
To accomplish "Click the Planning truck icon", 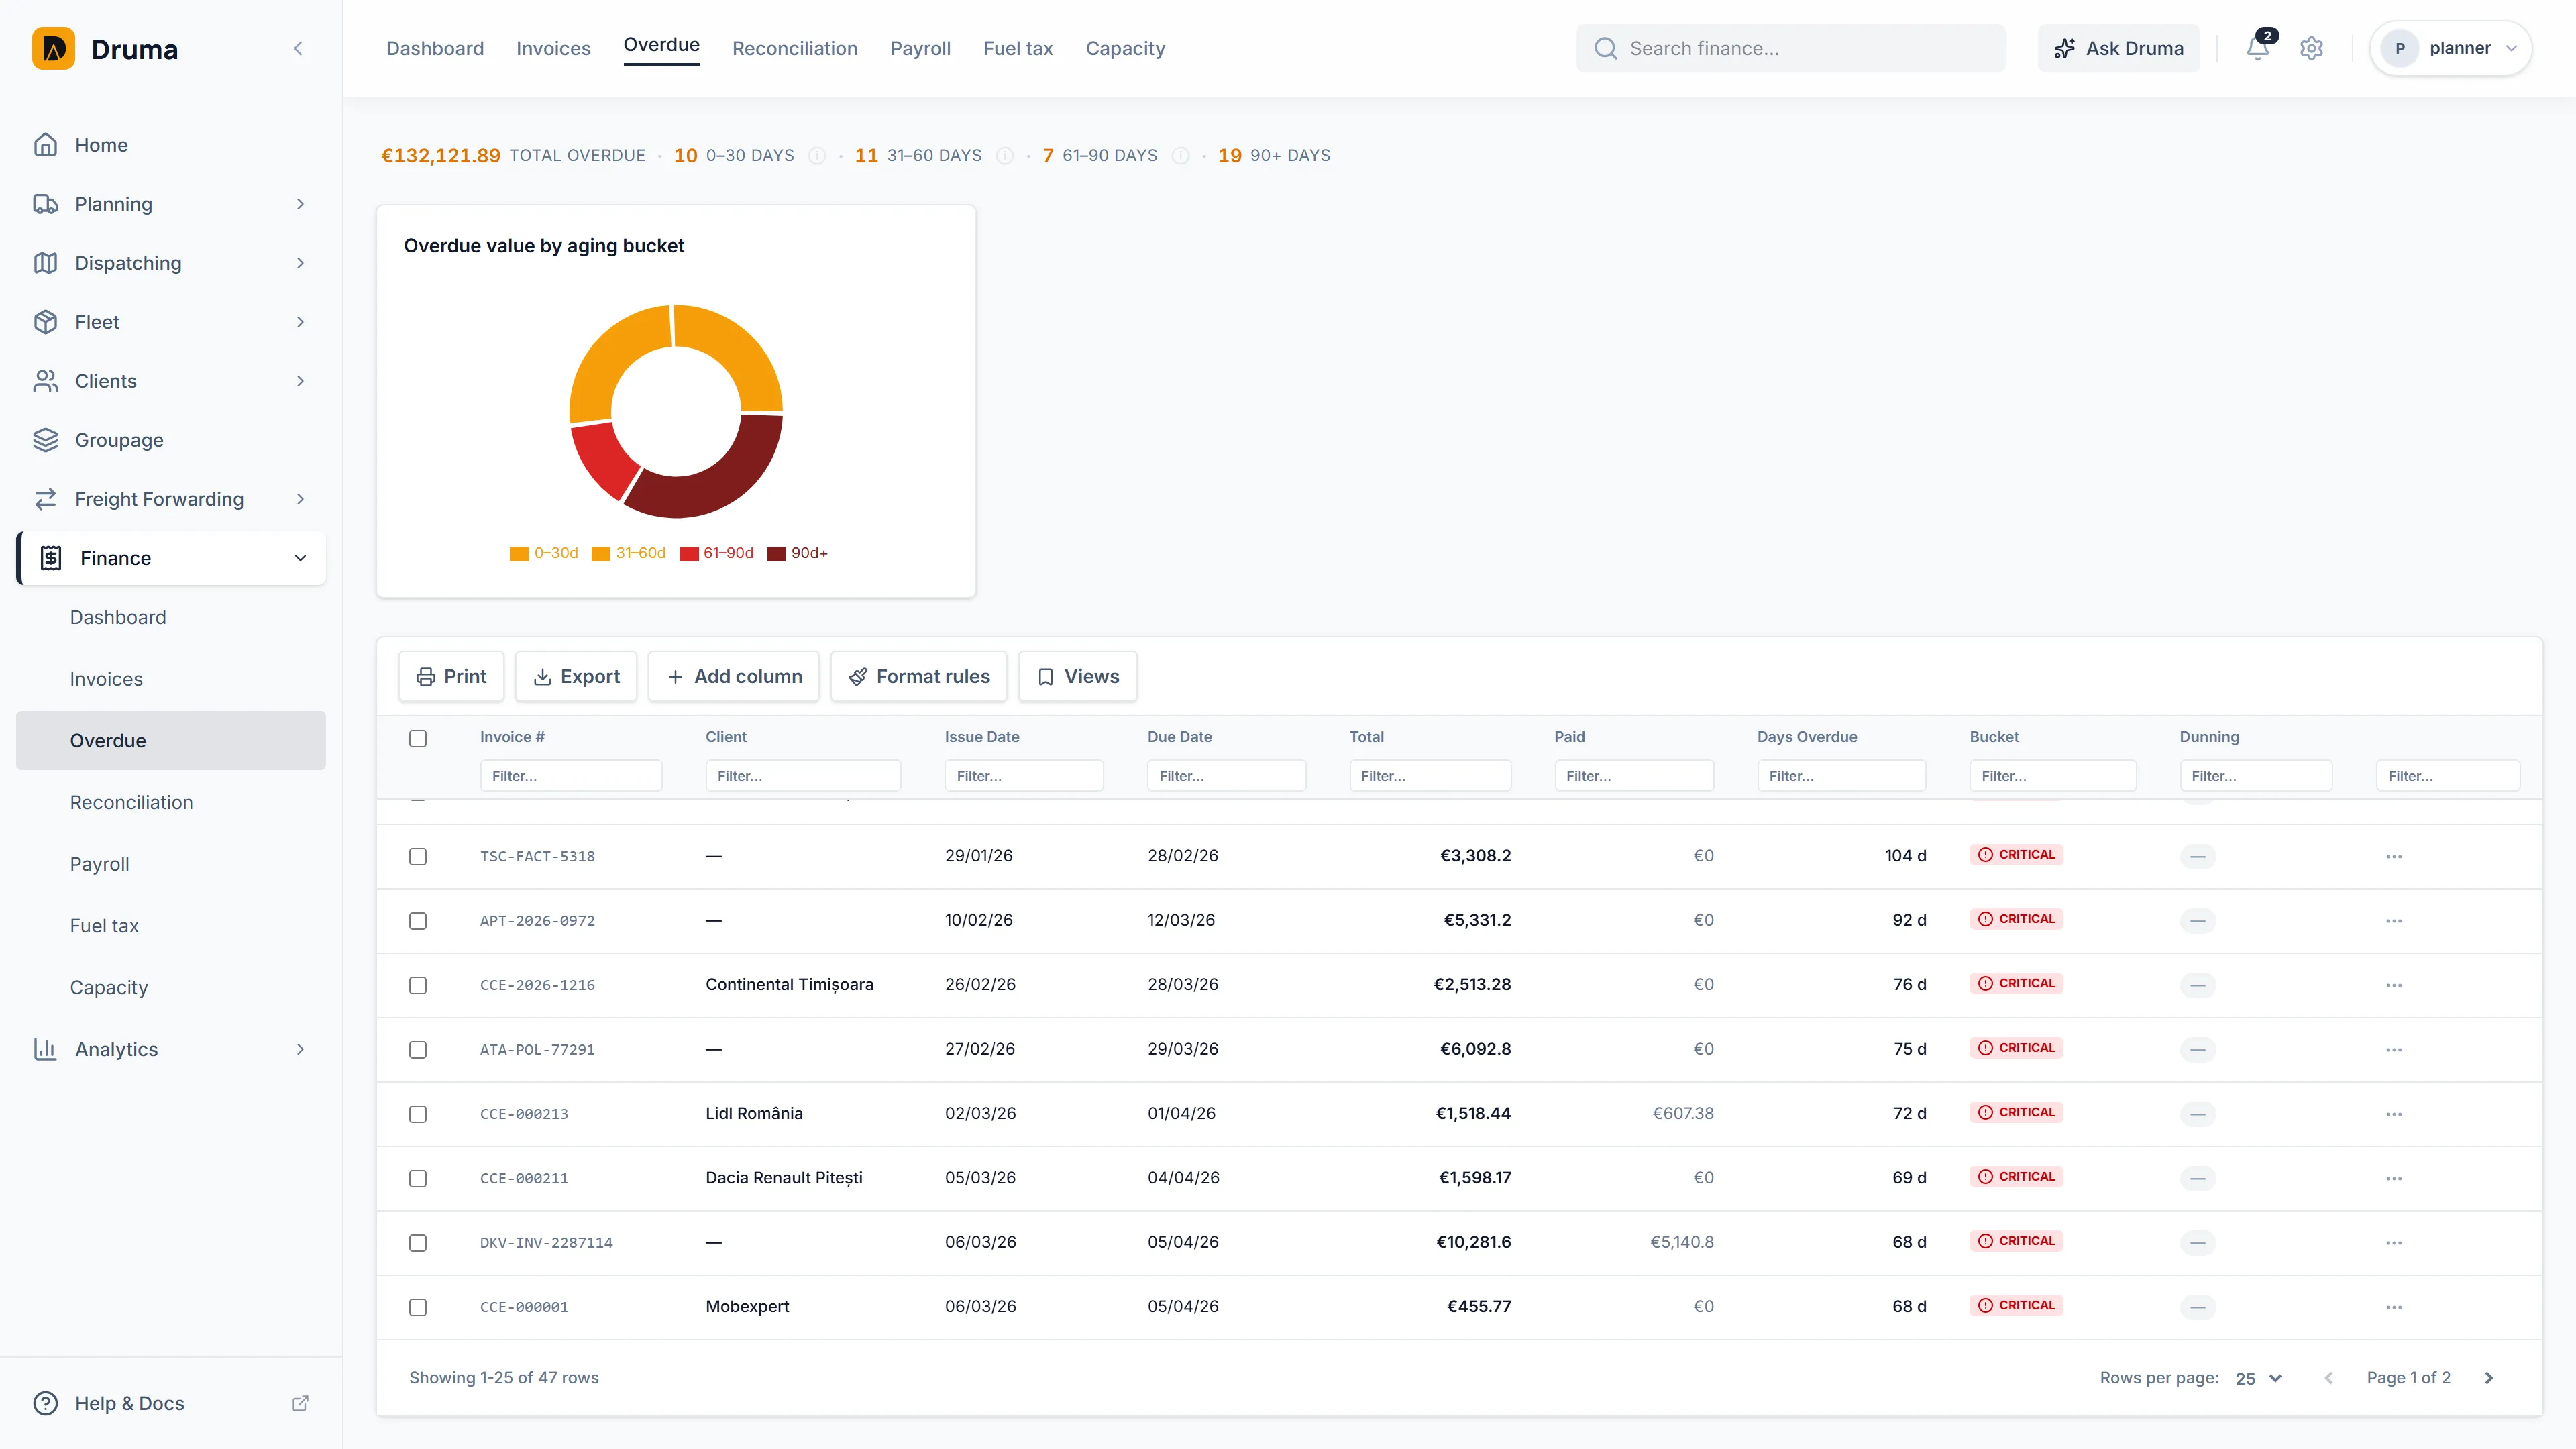I will click(45, 204).
